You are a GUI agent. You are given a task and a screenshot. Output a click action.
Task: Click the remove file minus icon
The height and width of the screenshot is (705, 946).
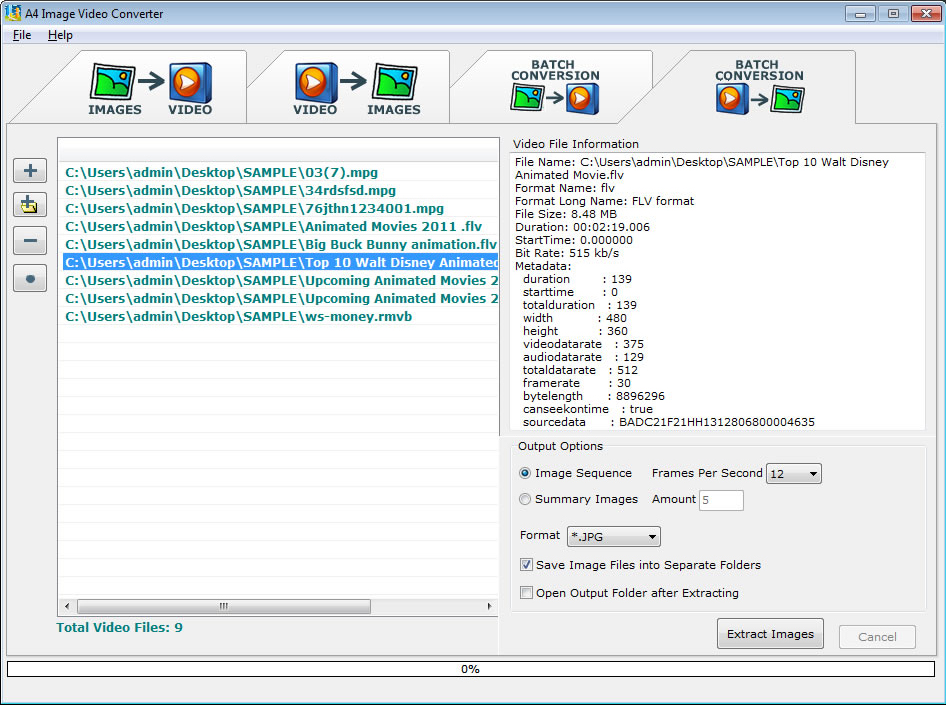coord(30,241)
